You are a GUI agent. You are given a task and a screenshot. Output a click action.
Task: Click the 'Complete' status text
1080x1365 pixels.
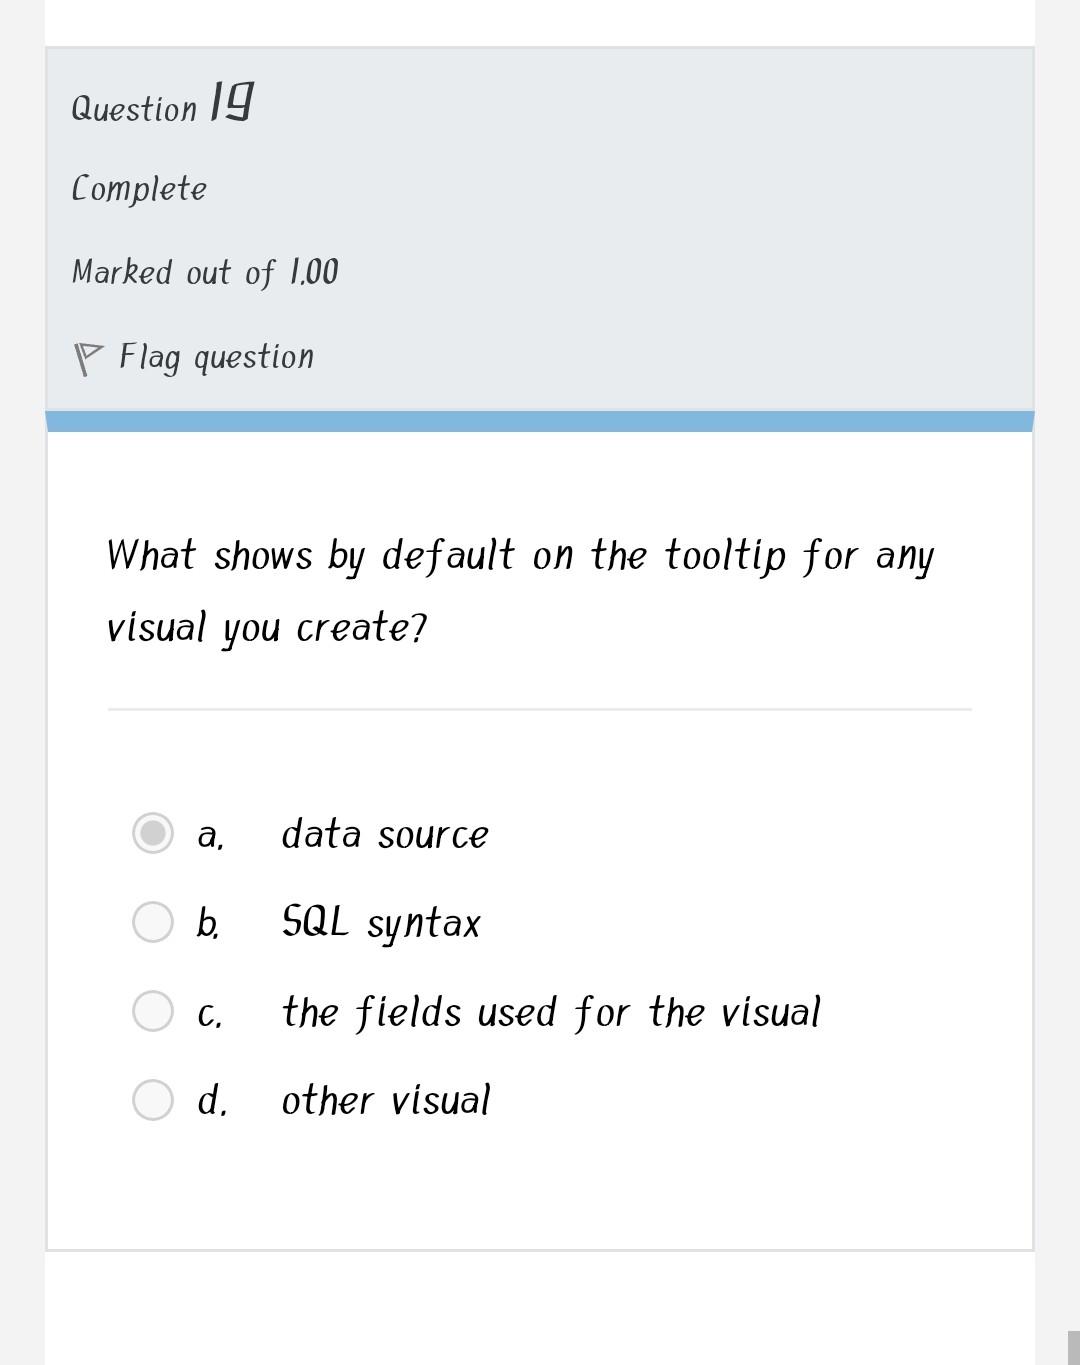[x=139, y=188]
